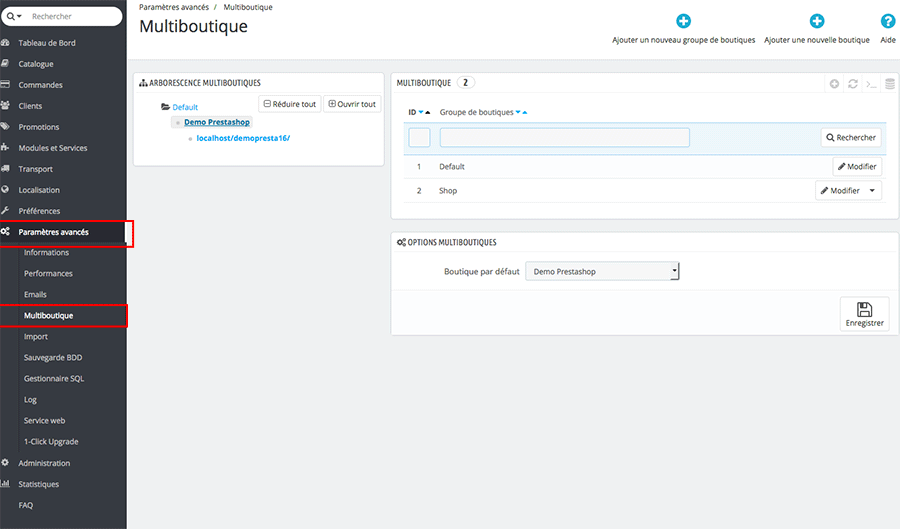Open the localhost/demopresta16/ link in tree
Viewport: 900px width, 529px height.
243,138
